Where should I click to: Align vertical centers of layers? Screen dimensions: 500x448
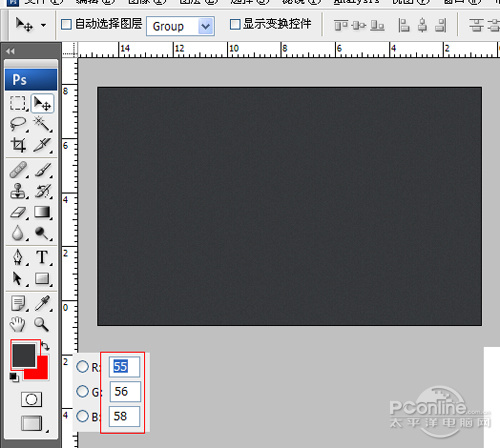359,25
